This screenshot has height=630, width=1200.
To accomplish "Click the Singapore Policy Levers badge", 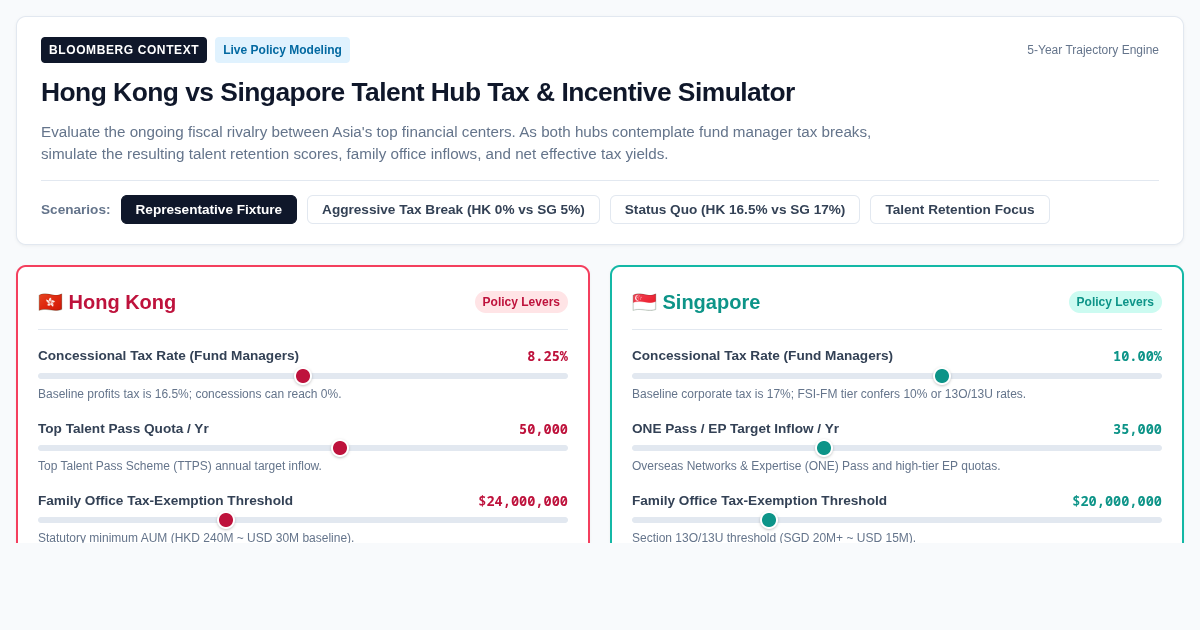I will point(1115,302).
